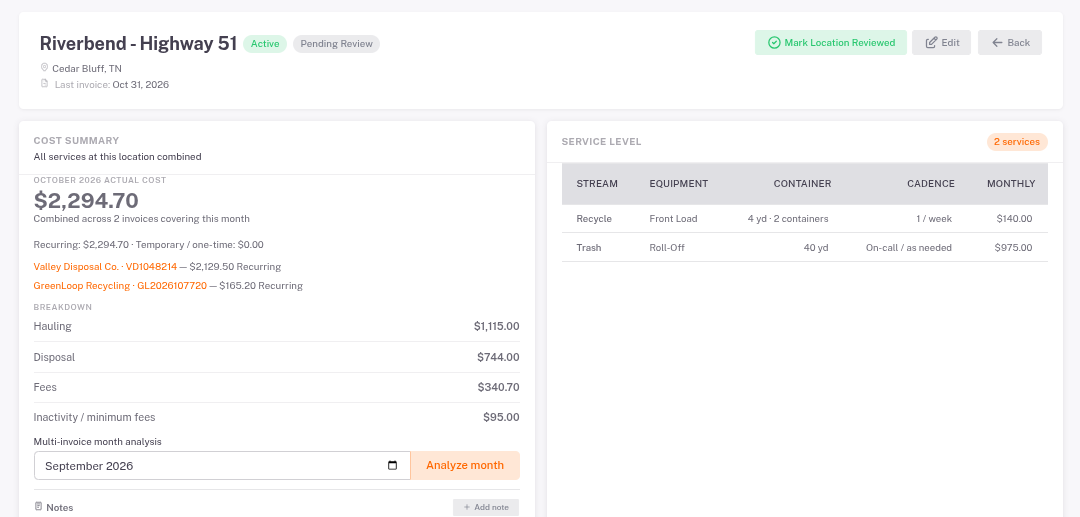Click the Active status badge
The height and width of the screenshot is (517, 1080).
click(x=265, y=44)
